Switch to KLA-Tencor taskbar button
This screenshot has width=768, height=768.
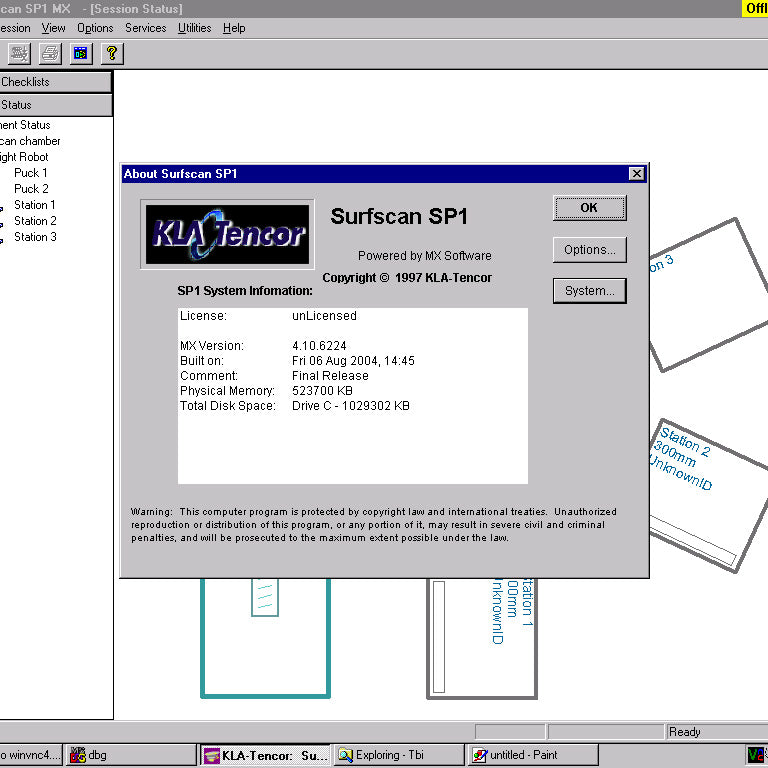tap(265, 755)
